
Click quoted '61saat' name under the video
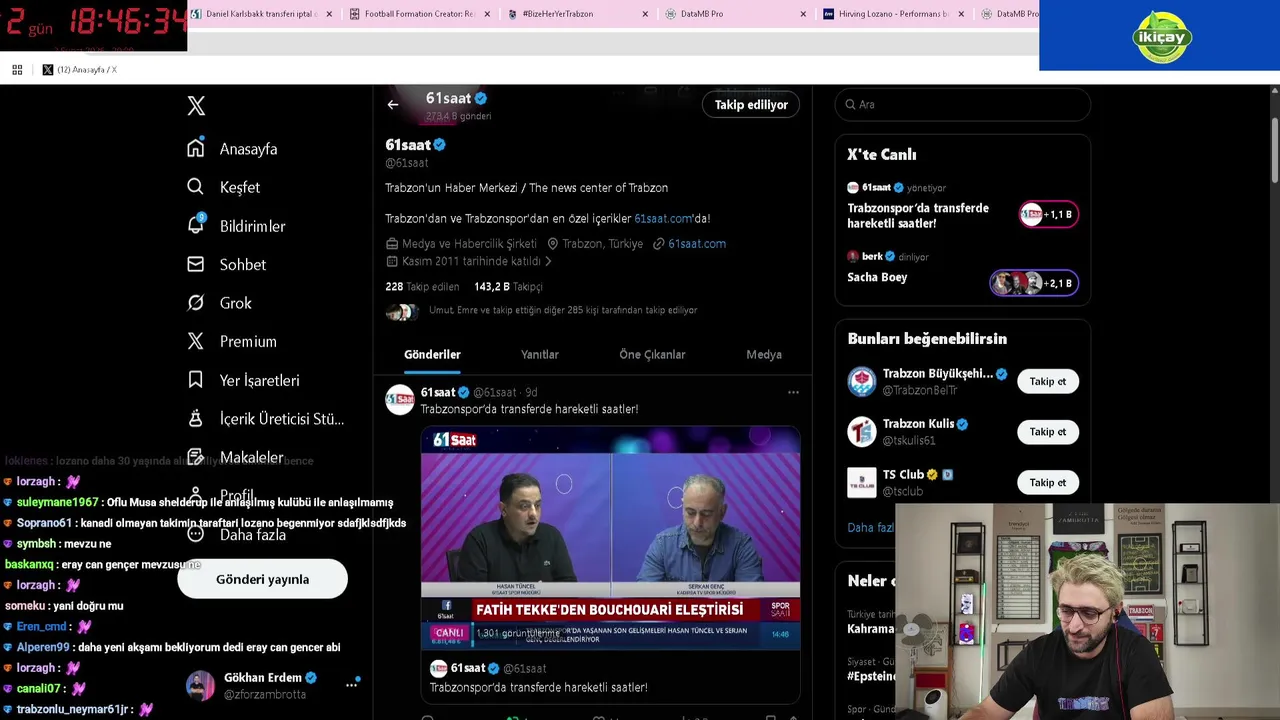pos(468,668)
